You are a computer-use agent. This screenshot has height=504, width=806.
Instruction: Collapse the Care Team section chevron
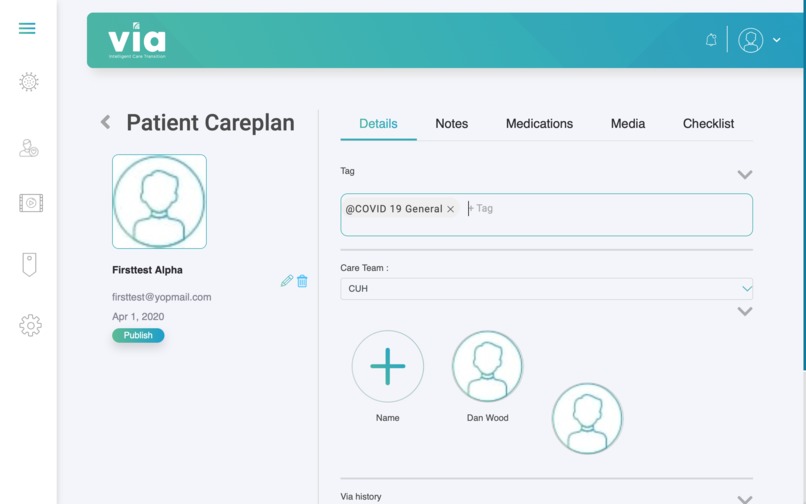point(745,312)
